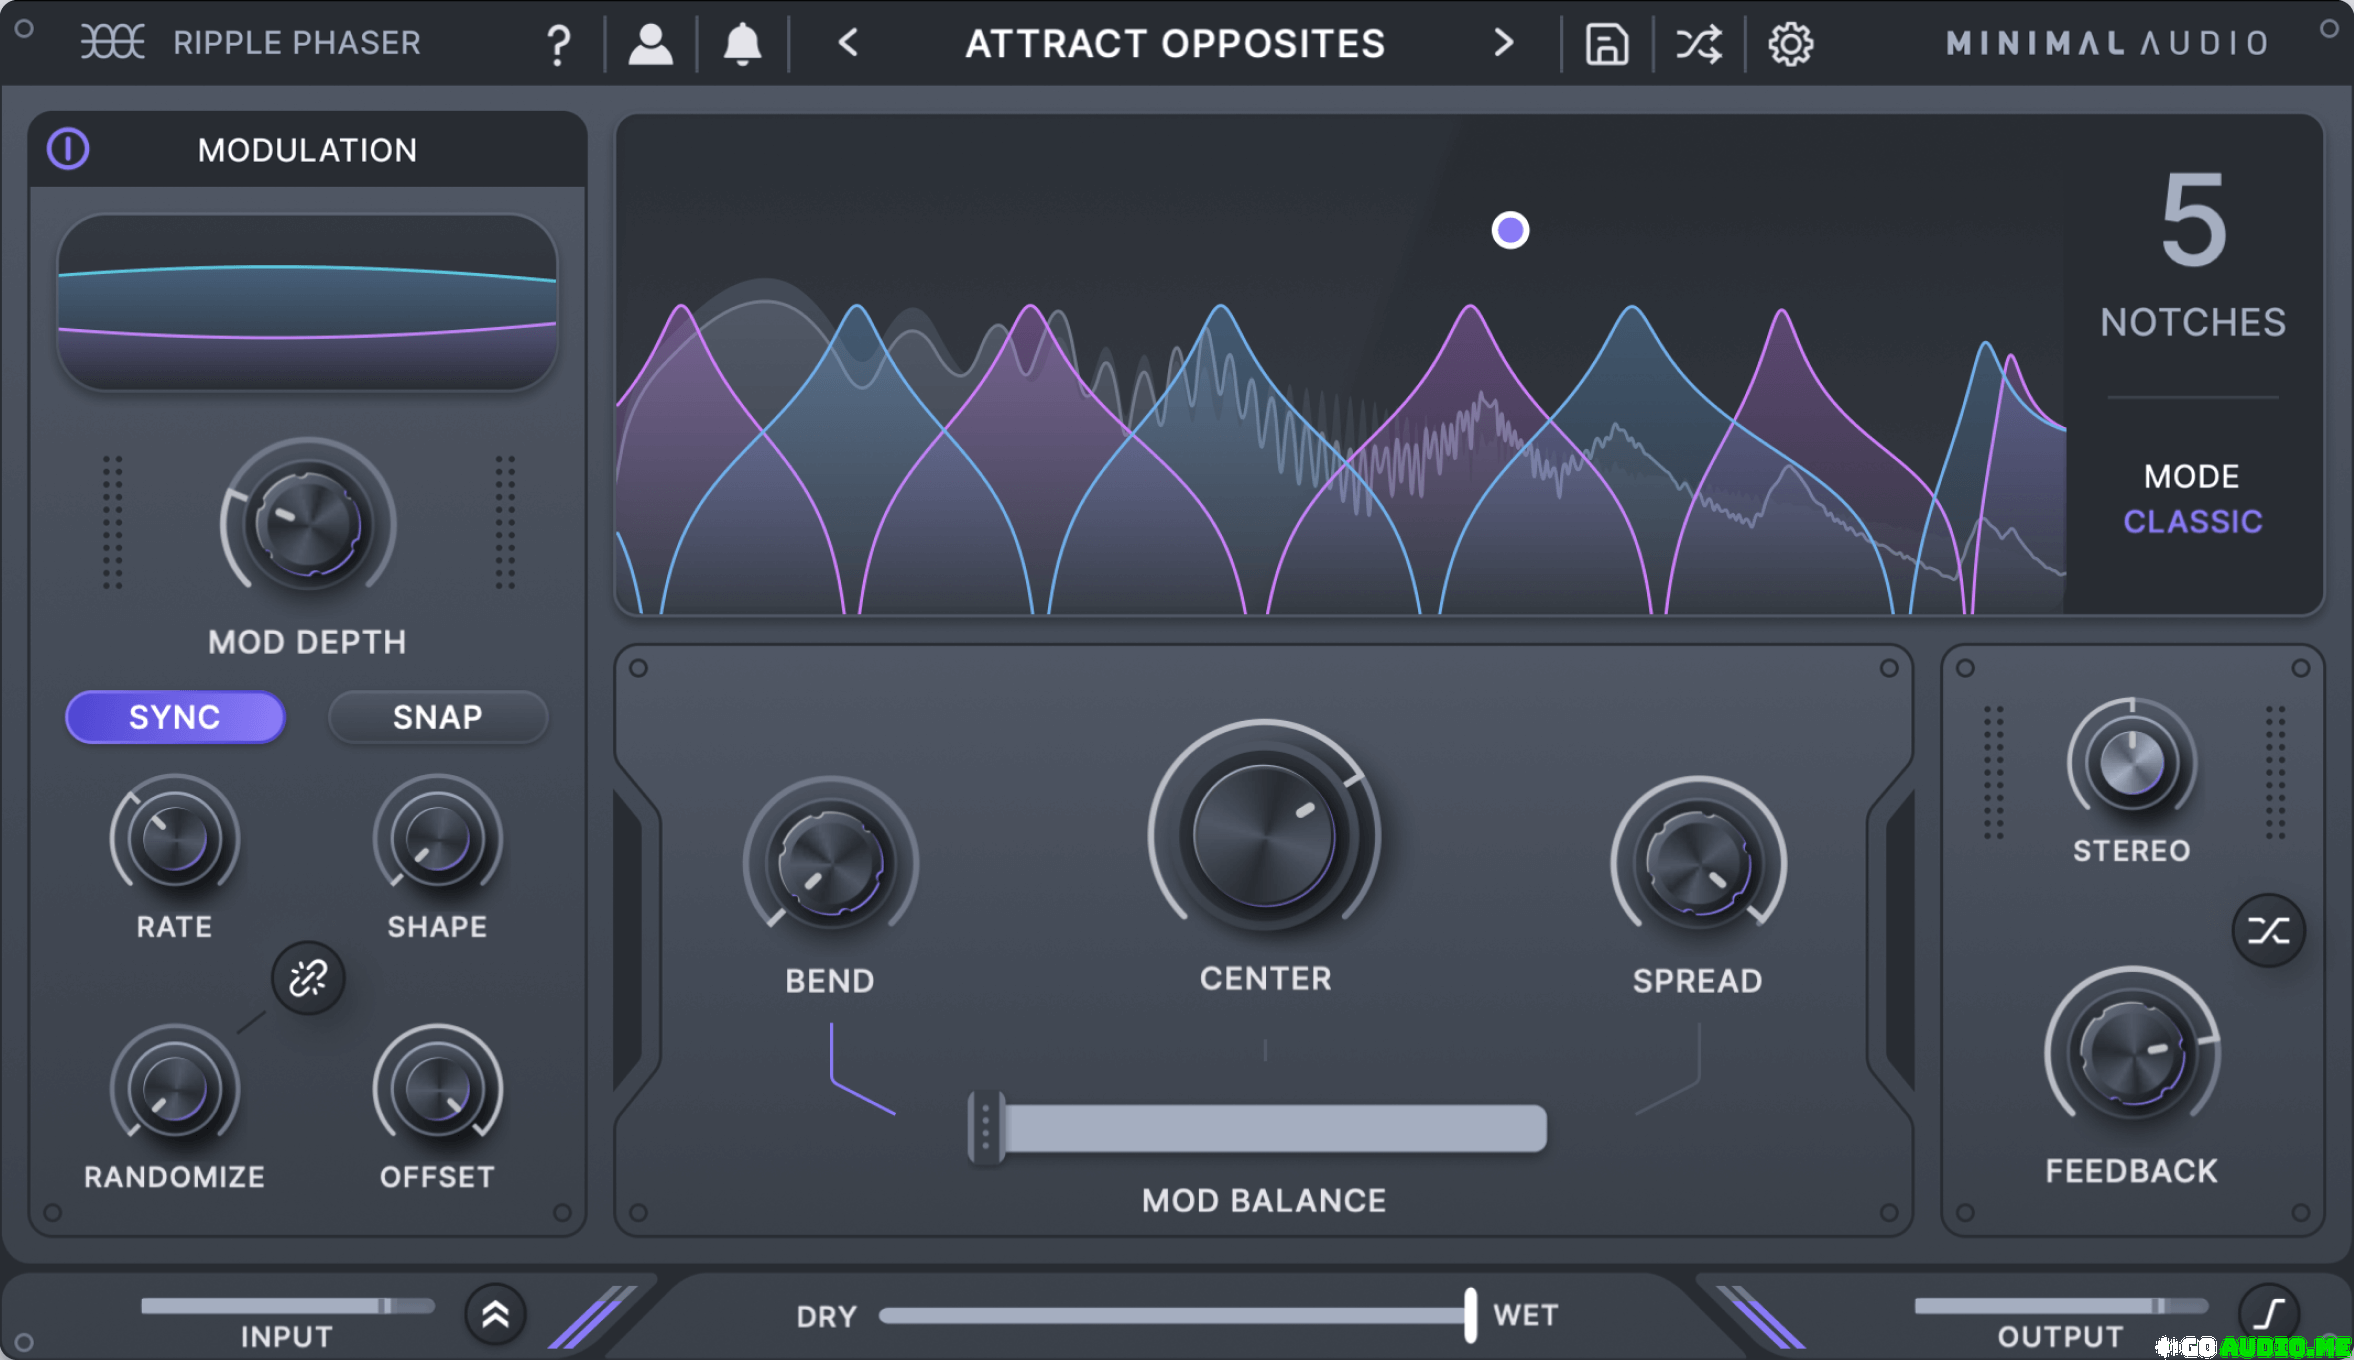
Task: Change the CLASSIC mode selector
Action: [x=2192, y=522]
